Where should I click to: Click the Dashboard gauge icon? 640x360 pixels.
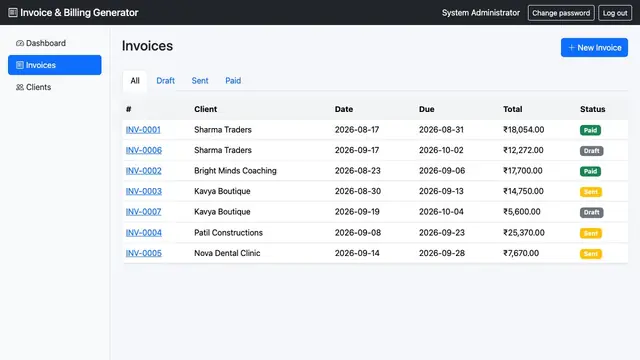tap(20, 43)
